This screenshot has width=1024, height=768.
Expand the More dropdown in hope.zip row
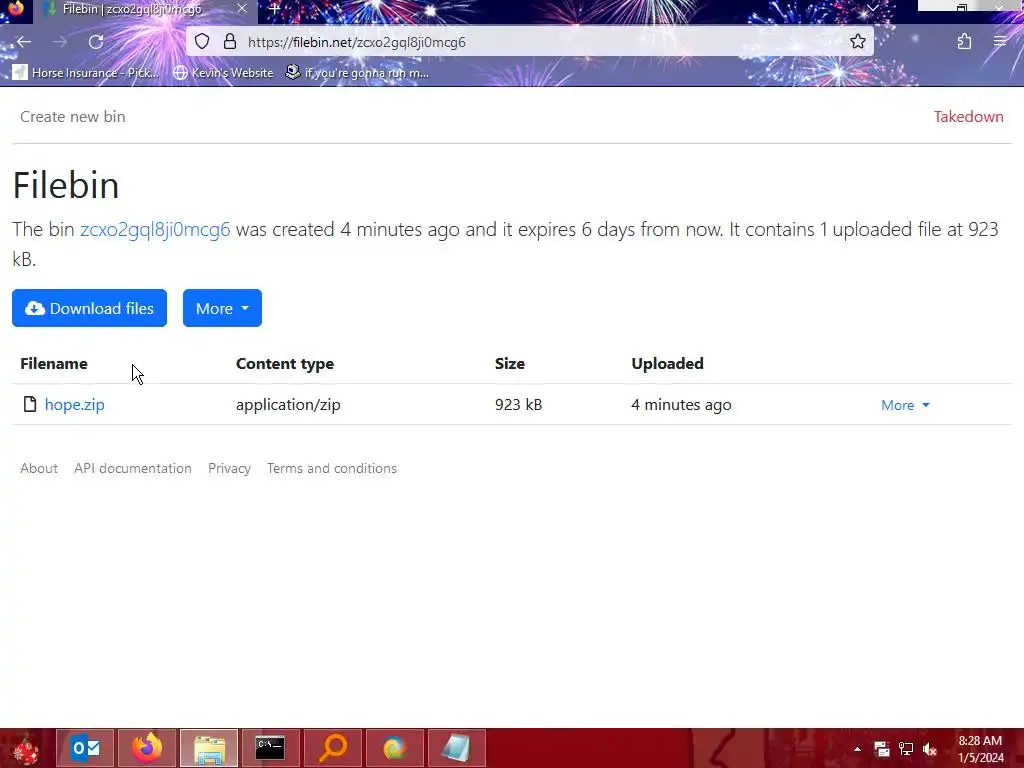click(x=905, y=405)
